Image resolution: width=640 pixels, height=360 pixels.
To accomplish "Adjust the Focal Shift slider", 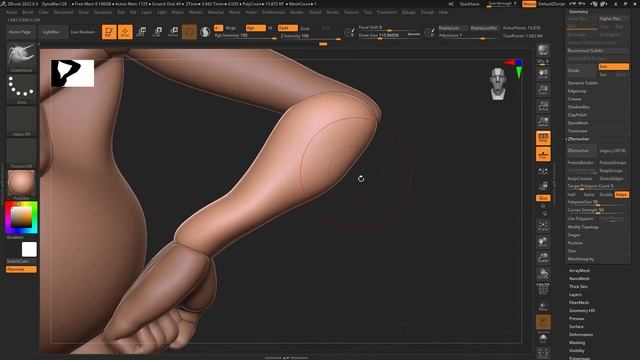I will tap(389, 28).
